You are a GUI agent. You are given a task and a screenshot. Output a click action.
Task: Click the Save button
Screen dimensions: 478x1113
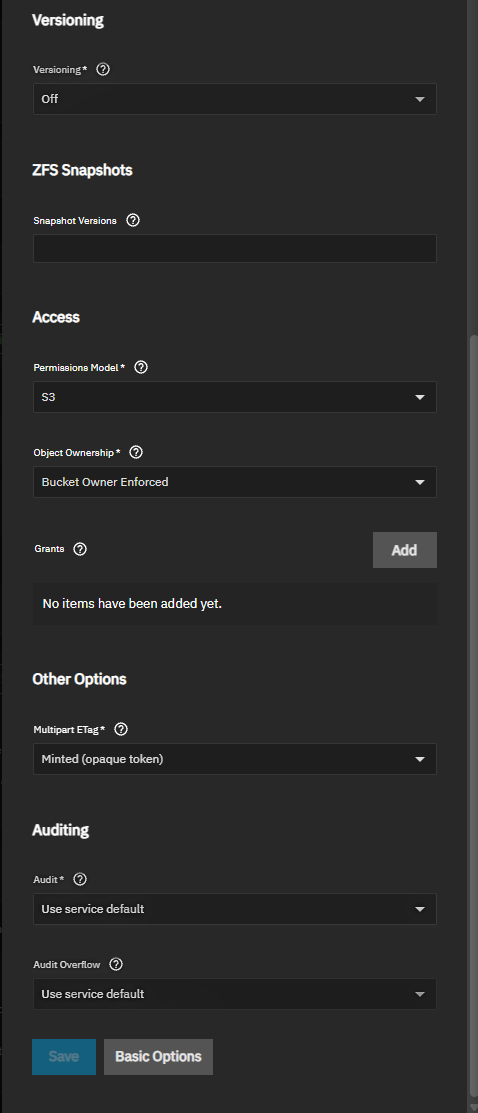64,1056
